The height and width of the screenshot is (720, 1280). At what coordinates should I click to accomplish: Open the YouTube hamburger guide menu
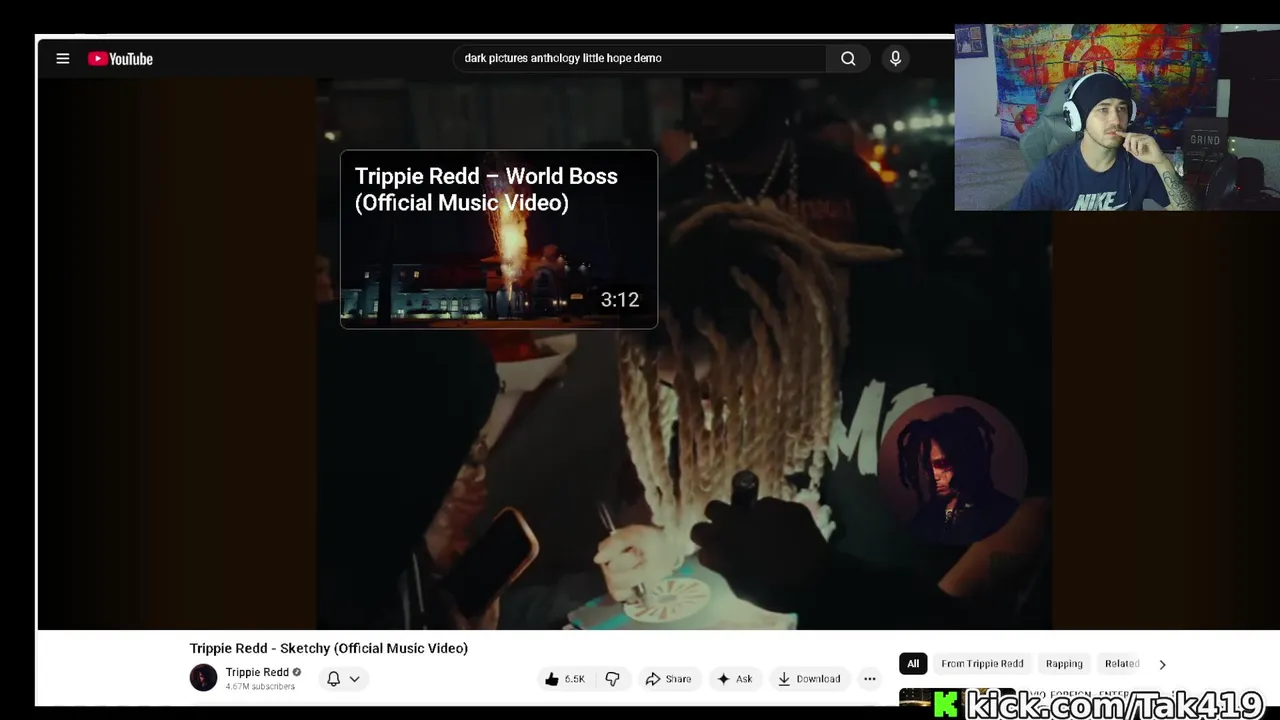[62, 59]
